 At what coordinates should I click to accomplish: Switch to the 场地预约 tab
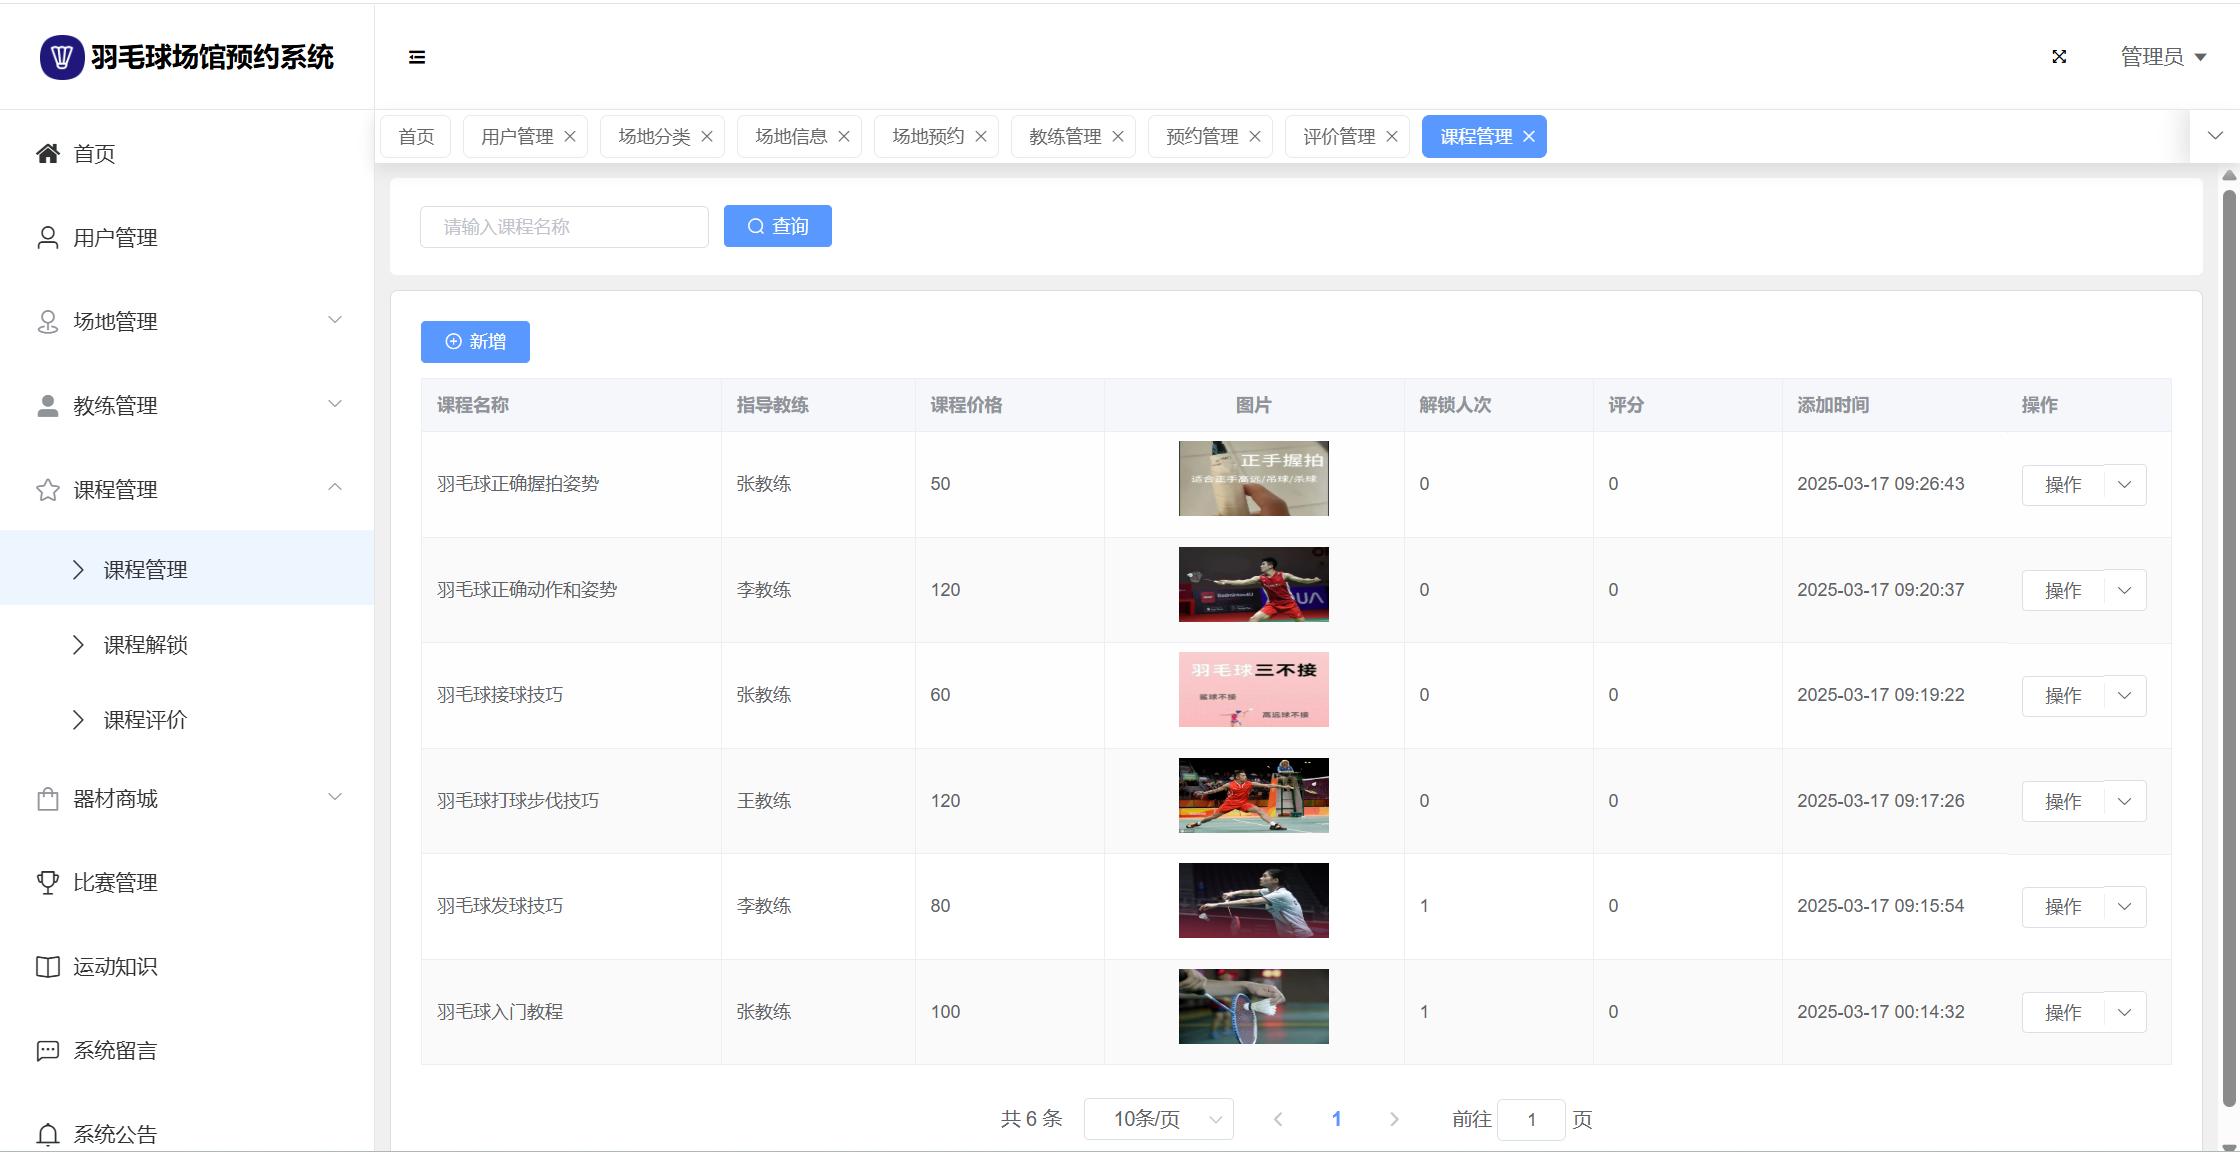pos(927,136)
